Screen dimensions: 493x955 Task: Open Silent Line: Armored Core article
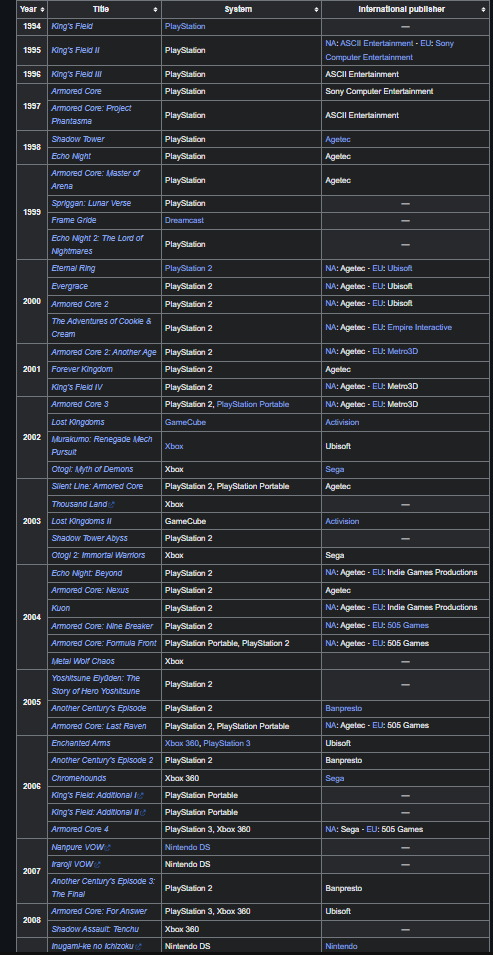click(98, 487)
